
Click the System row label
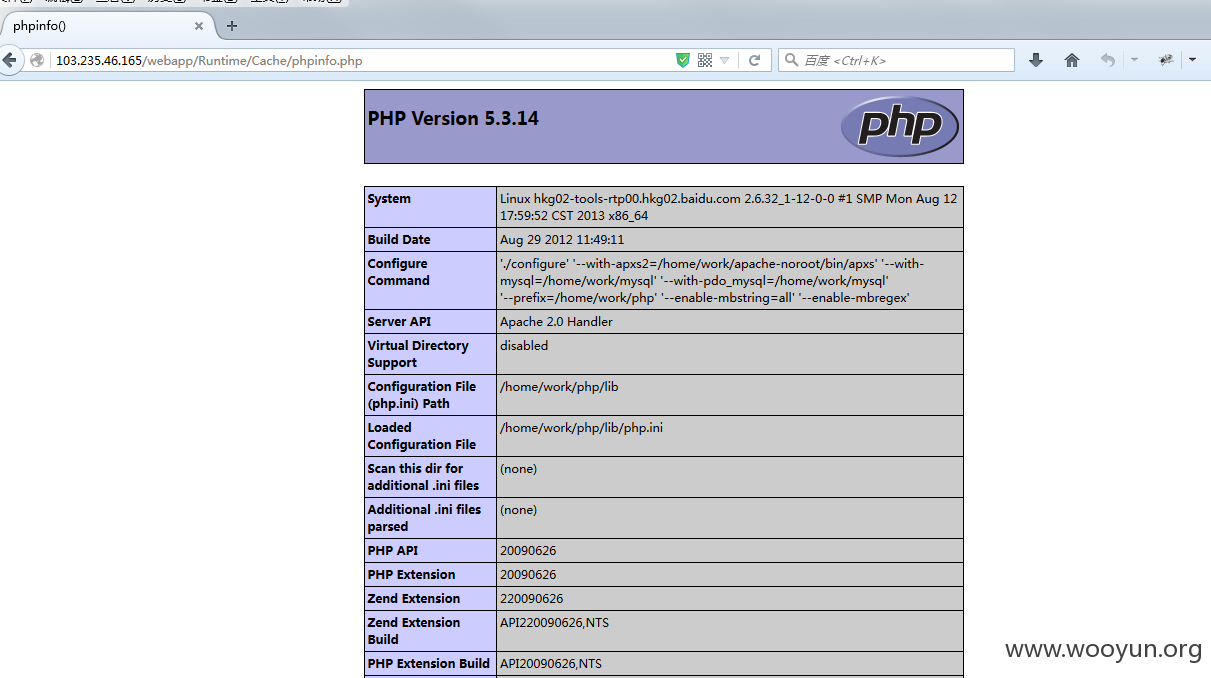point(389,198)
